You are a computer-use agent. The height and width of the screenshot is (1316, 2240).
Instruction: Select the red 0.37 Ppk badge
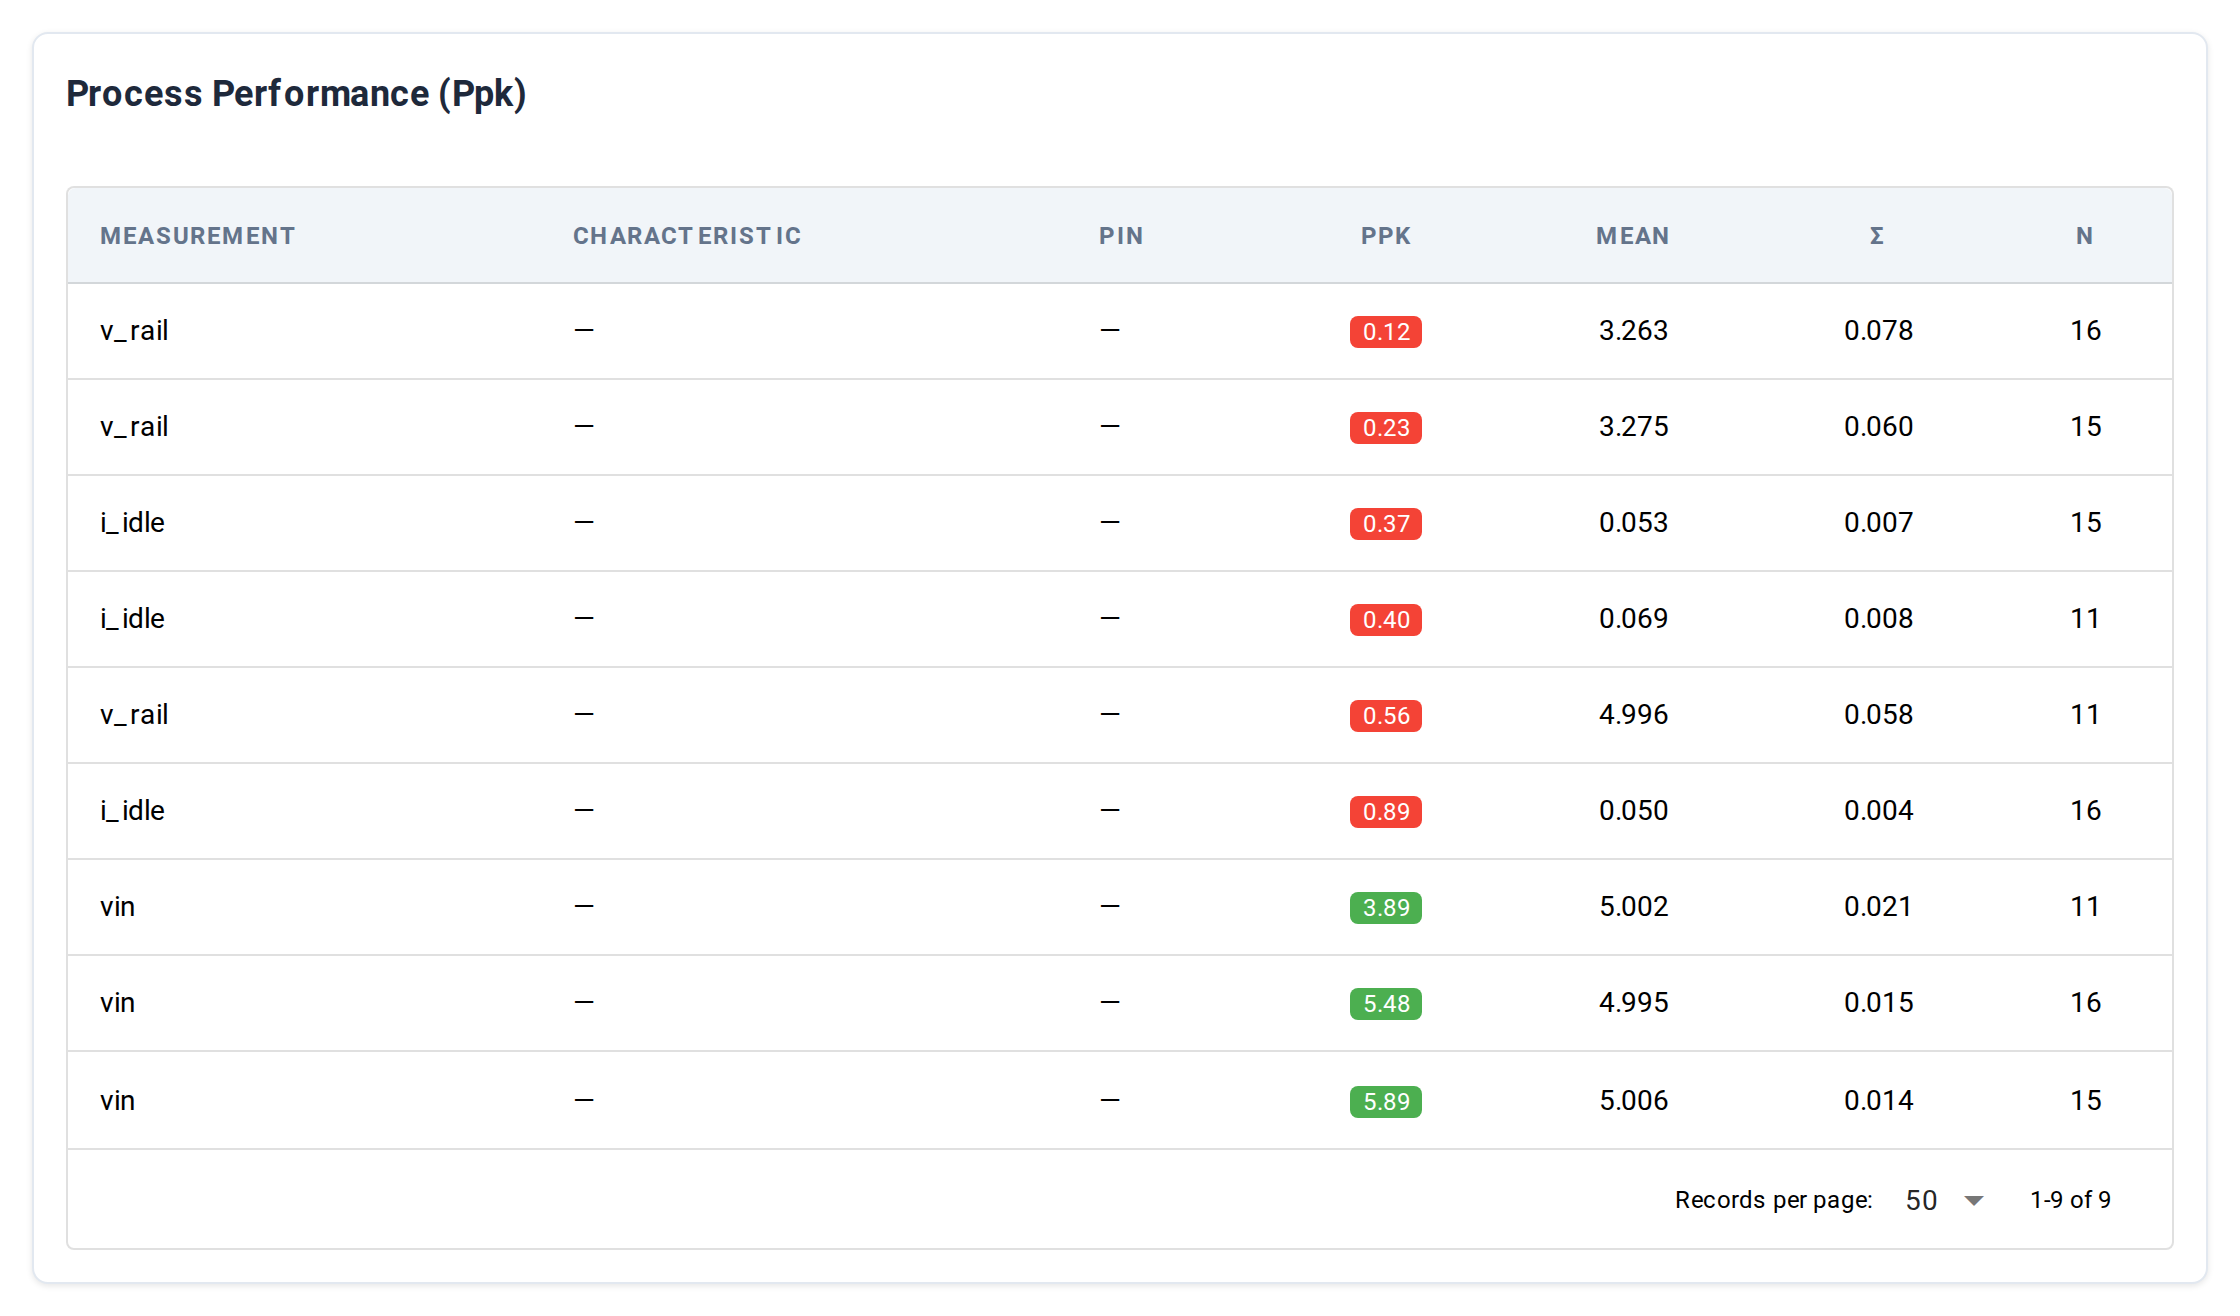pos(1386,523)
